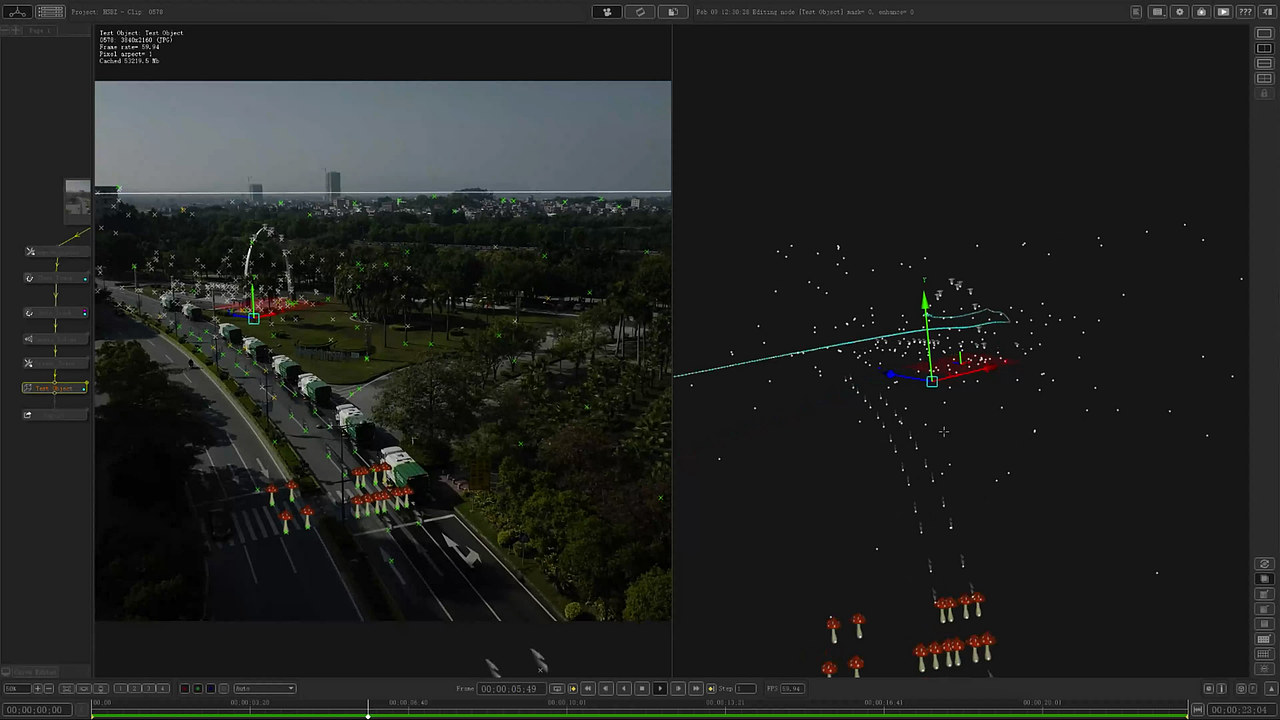Zoom in with the plus button
Screen dimensions: 1280x720
pos(38,688)
